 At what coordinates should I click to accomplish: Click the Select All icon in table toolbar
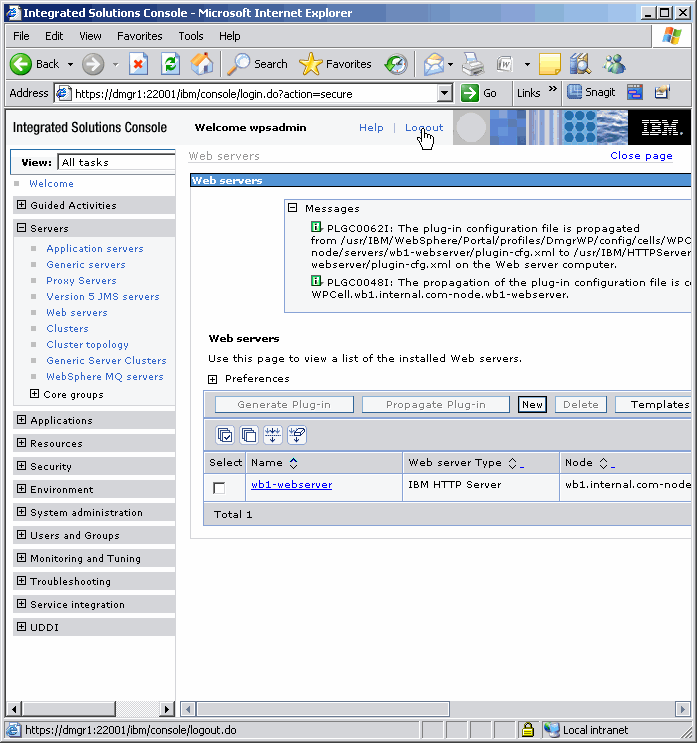tap(226, 435)
